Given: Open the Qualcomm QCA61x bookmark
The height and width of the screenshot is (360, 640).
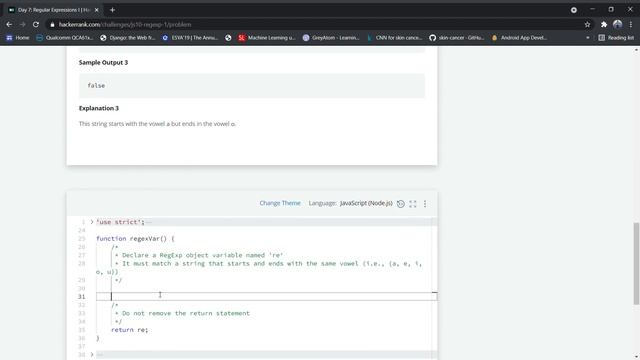Looking at the screenshot, I should point(64,38).
